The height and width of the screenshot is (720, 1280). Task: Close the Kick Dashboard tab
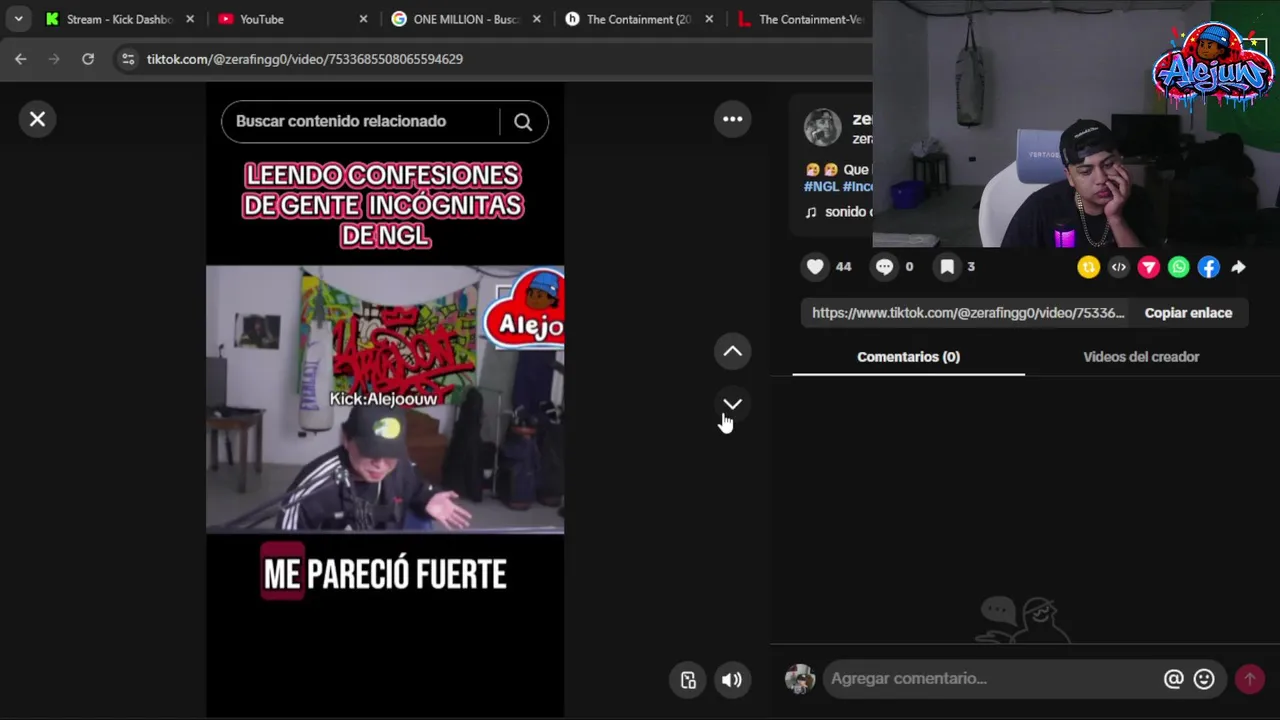click(190, 19)
